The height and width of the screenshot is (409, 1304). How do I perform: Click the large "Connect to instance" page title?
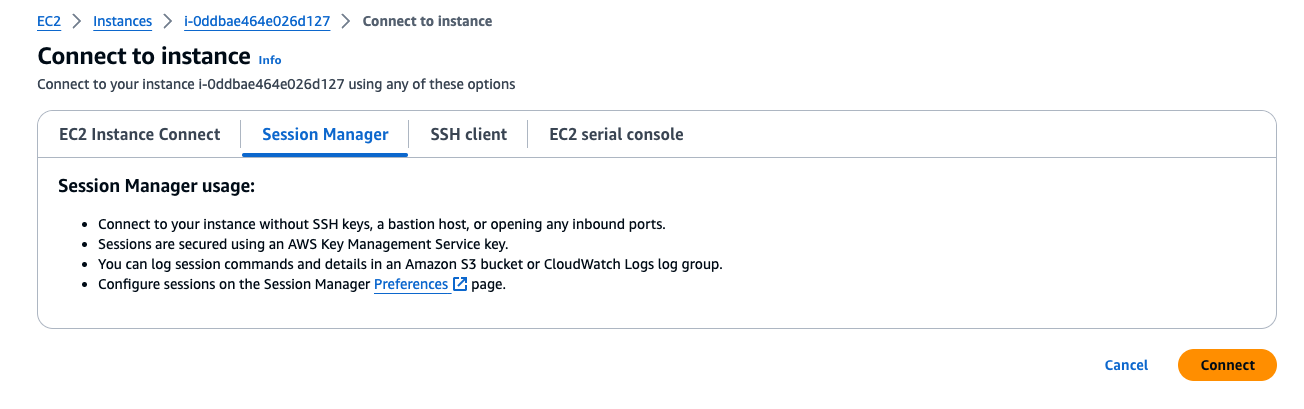tap(143, 56)
